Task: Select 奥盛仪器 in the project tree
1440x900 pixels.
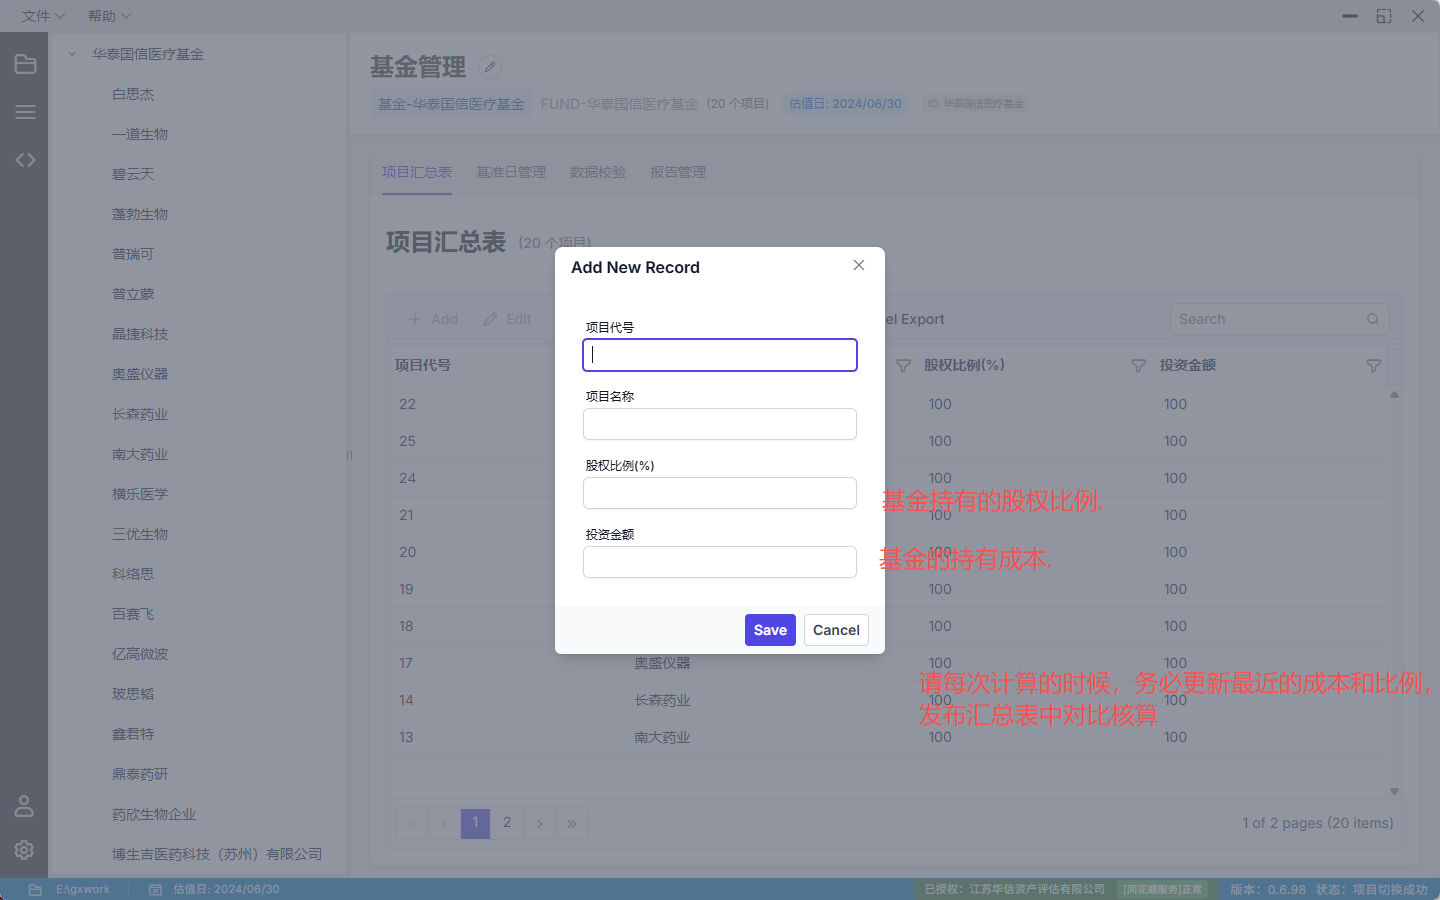Action: pos(140,374)
